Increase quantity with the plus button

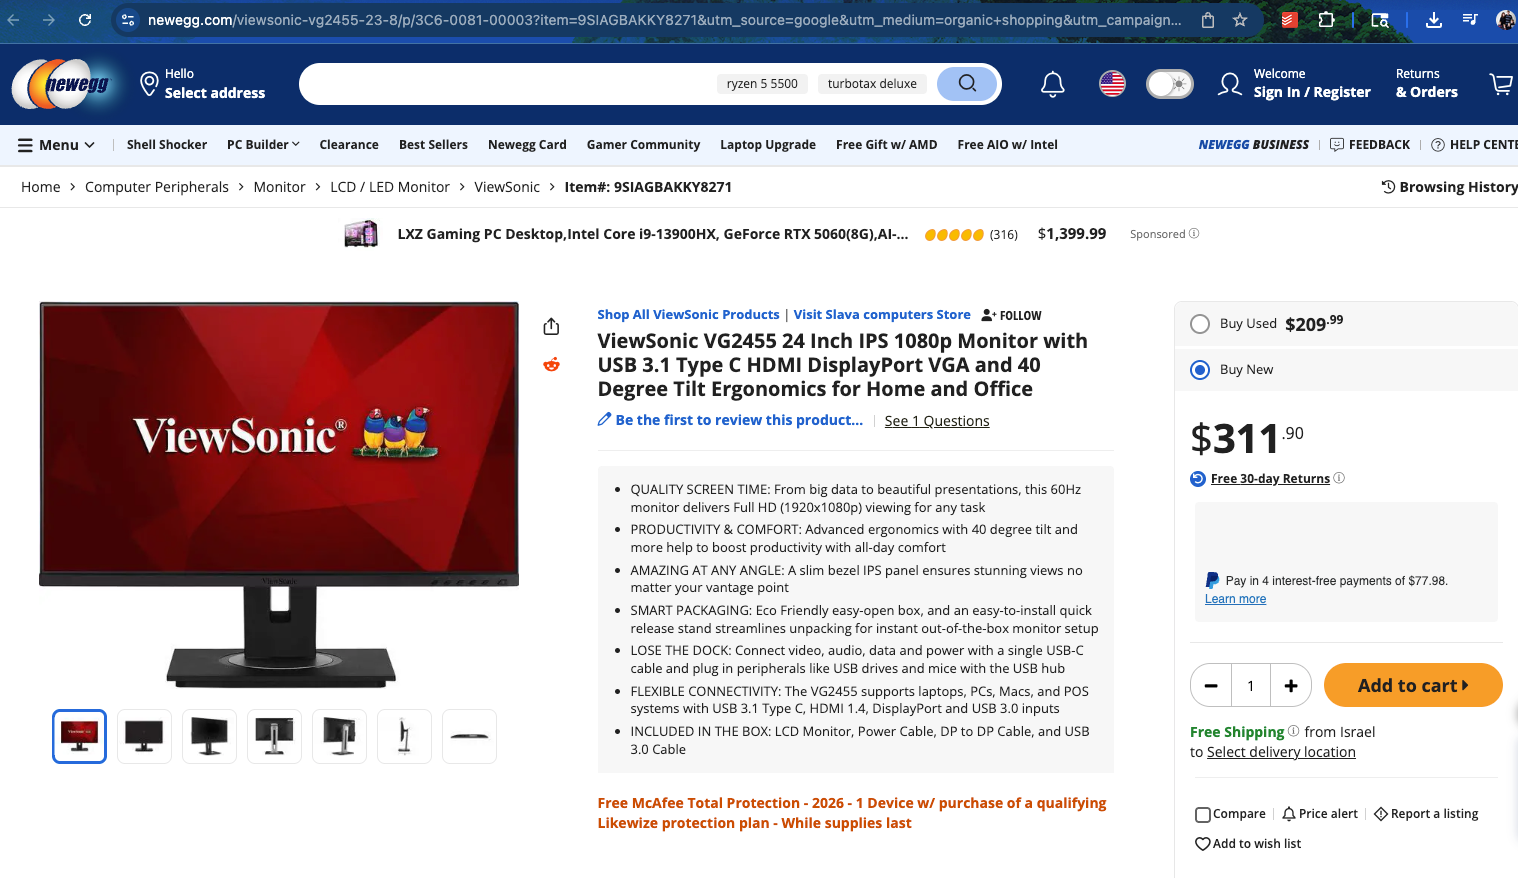[x=1290, y=685]
